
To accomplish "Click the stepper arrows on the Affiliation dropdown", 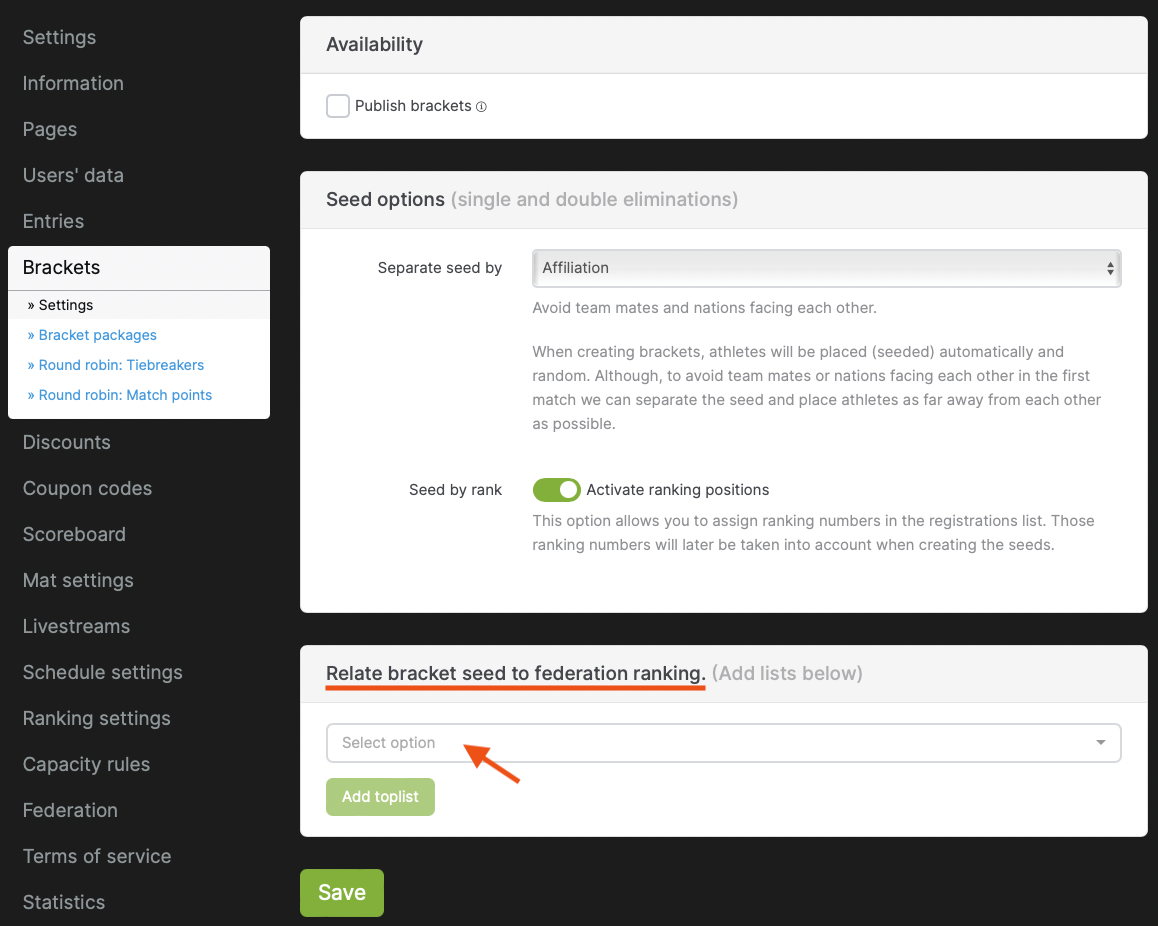I will (1110, 268).
